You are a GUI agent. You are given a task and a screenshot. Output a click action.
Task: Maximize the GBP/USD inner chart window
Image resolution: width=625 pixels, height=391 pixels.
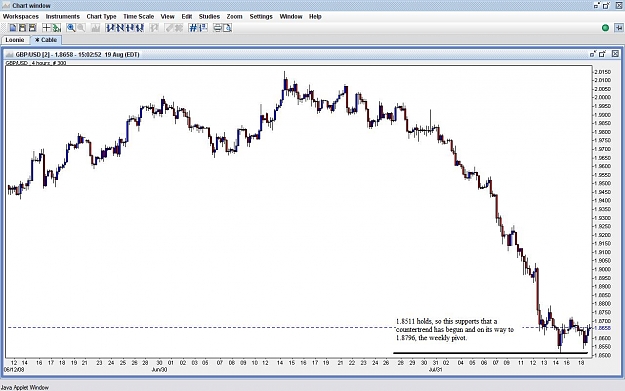coord(602,54)
